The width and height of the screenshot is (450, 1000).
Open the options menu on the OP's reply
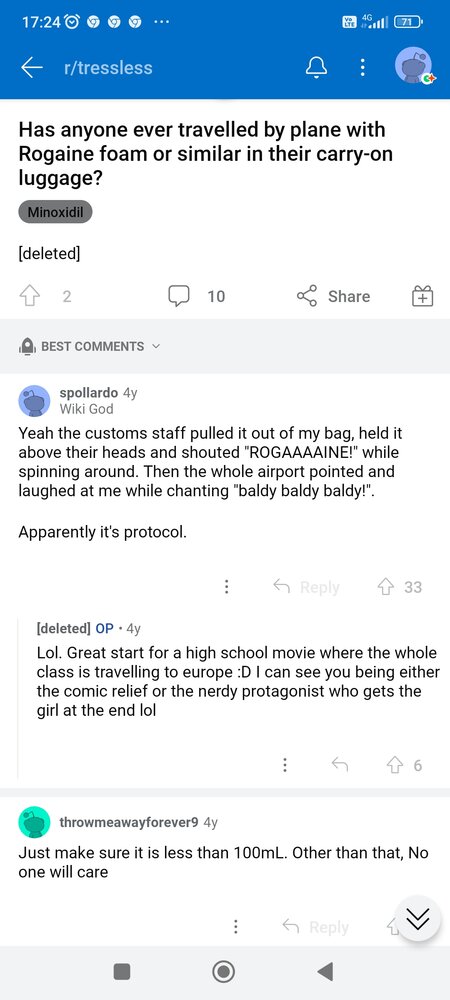[285, 765]
